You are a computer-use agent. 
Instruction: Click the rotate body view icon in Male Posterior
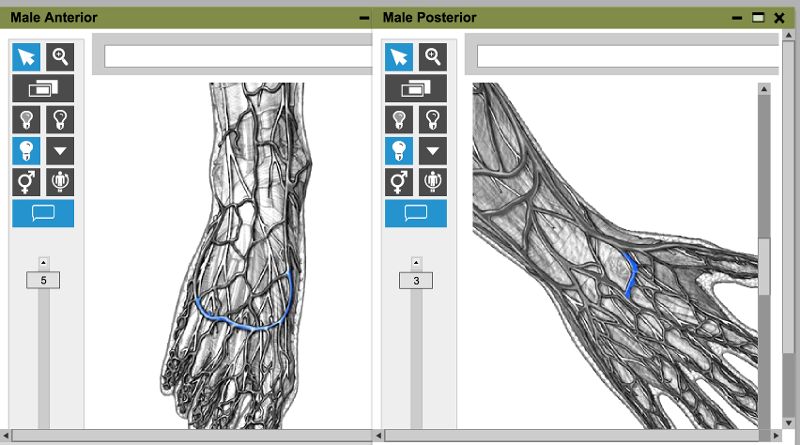coord(433,182)
